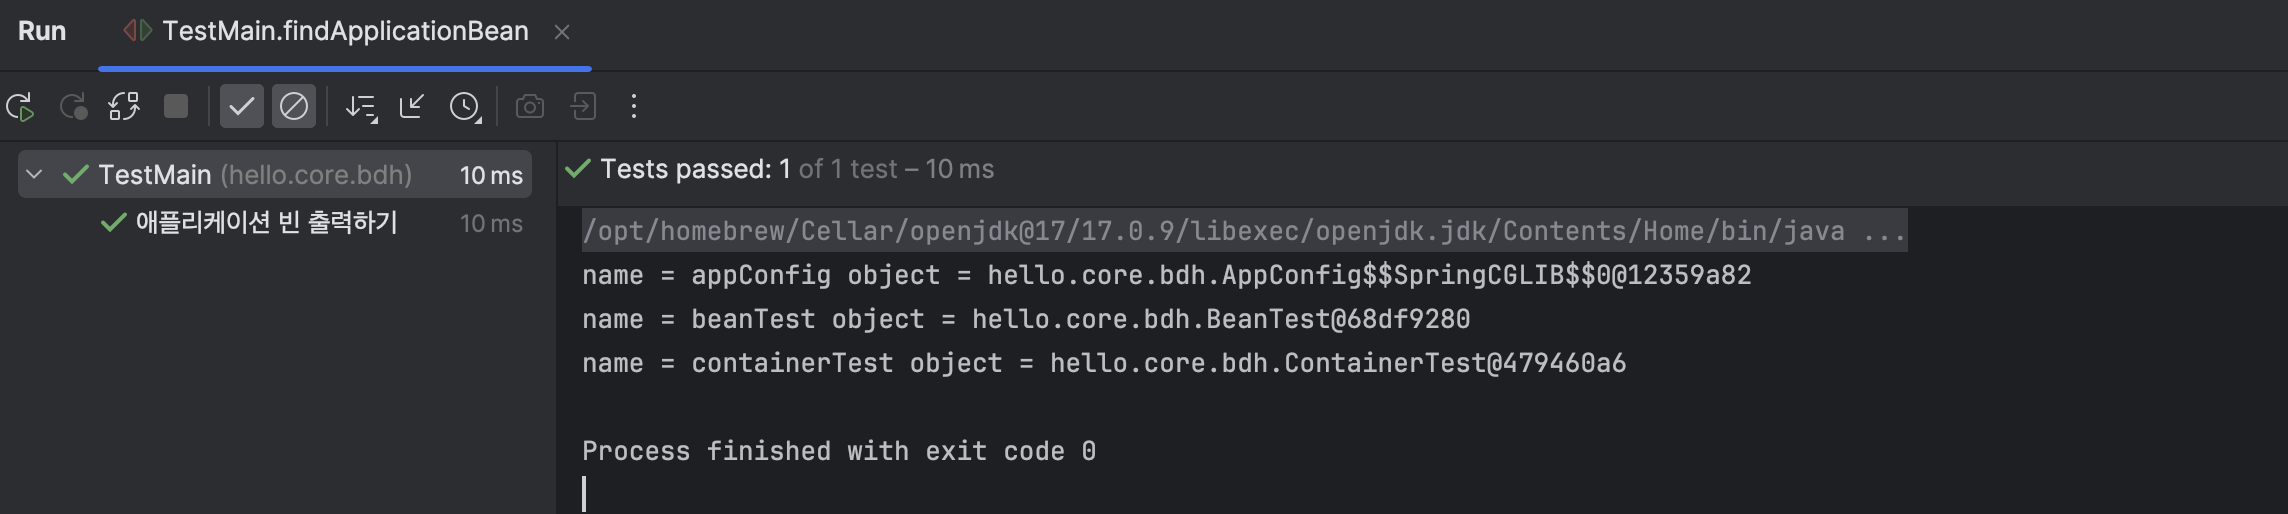The width and height of the screenshot is (2288, 514).
Task: Click the collapse-all arrow icon
Action: tap(412, 107)
